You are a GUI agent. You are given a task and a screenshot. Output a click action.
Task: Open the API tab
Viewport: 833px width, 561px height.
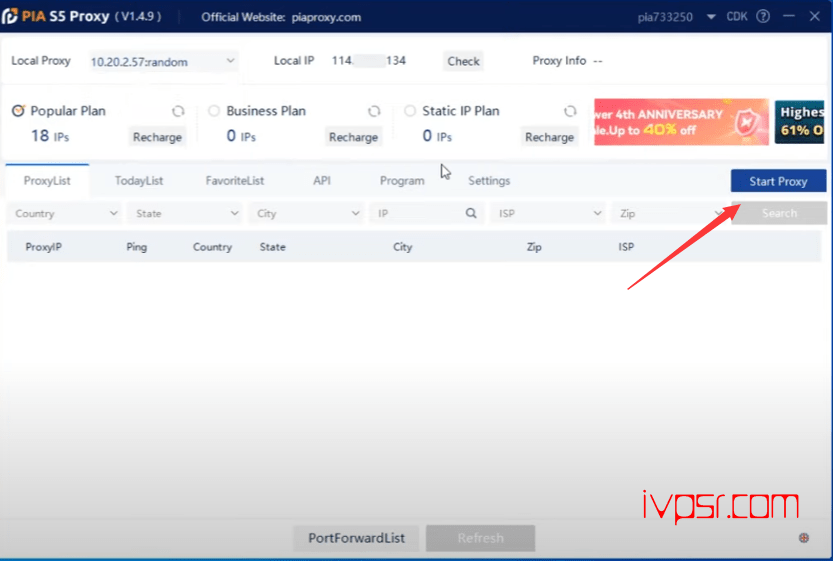(321, 181)
